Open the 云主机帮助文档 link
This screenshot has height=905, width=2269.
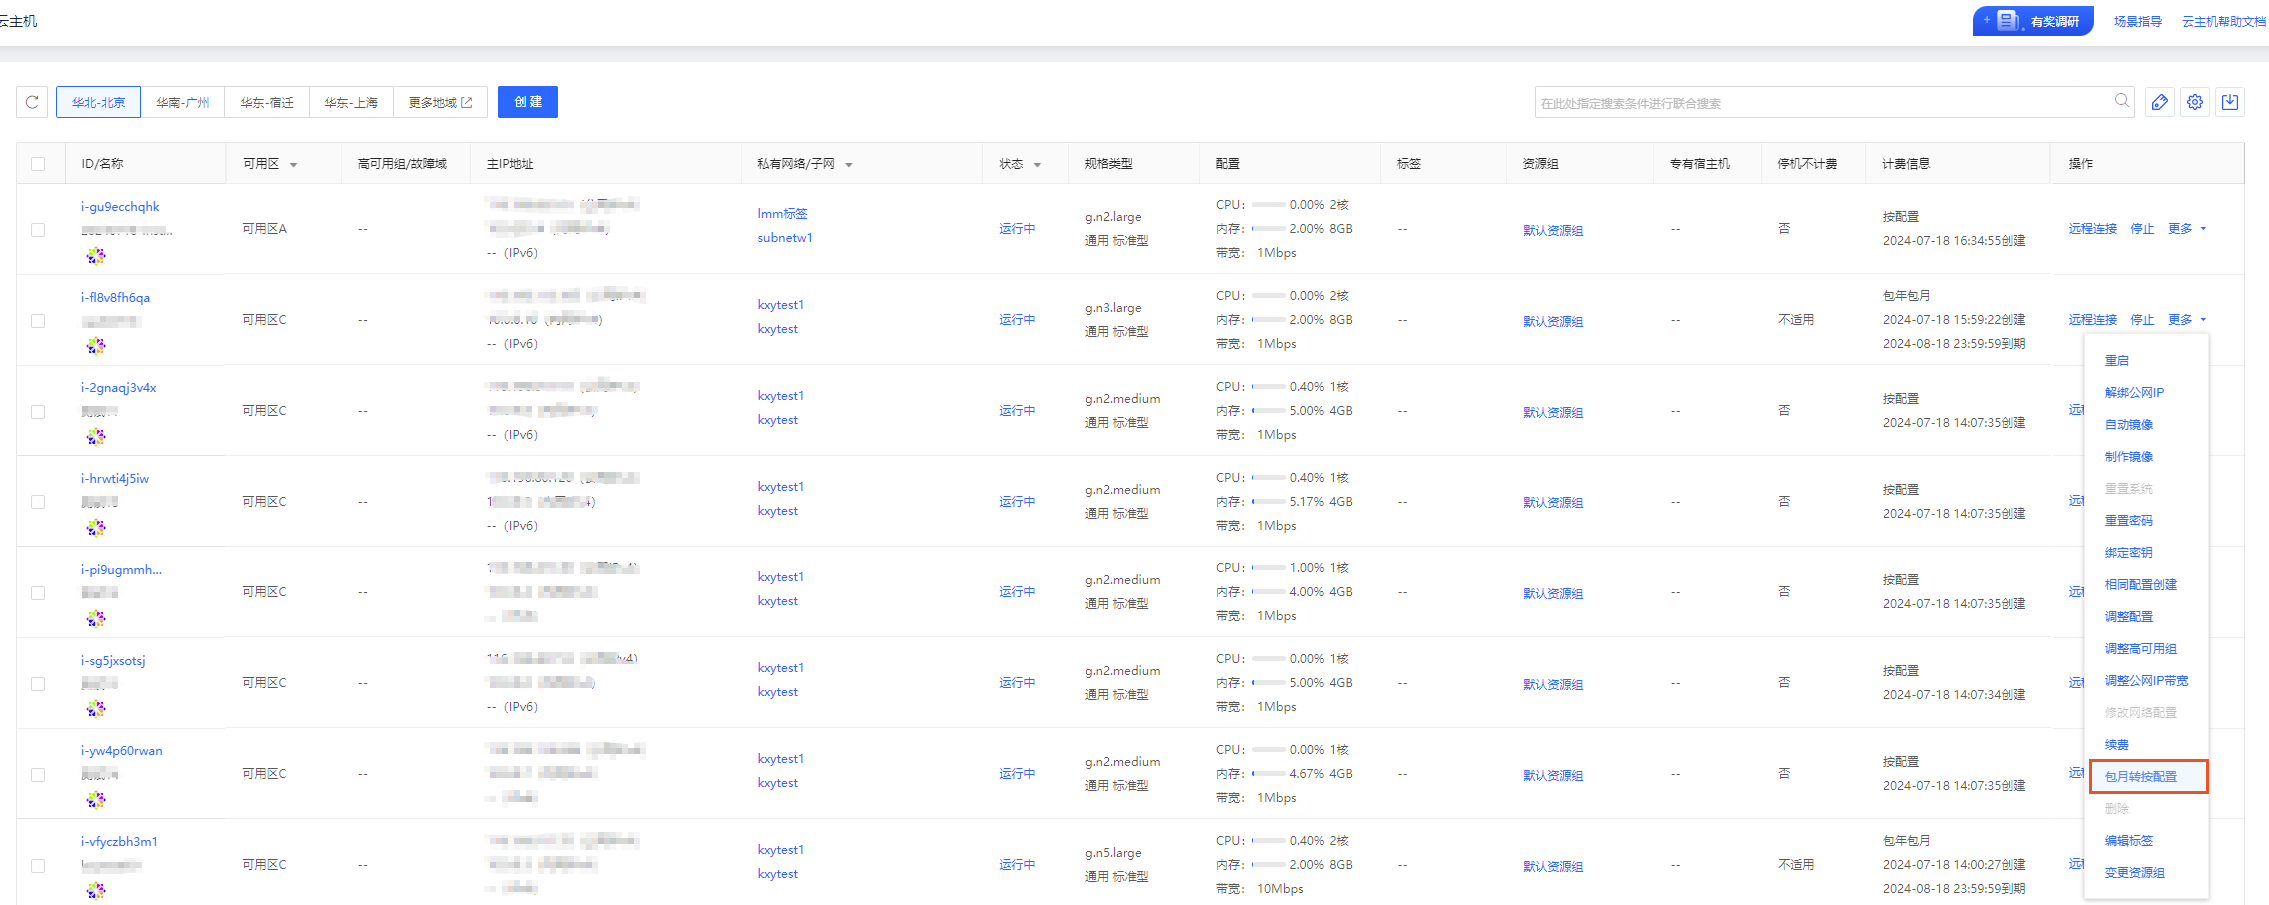point(2224,21)
